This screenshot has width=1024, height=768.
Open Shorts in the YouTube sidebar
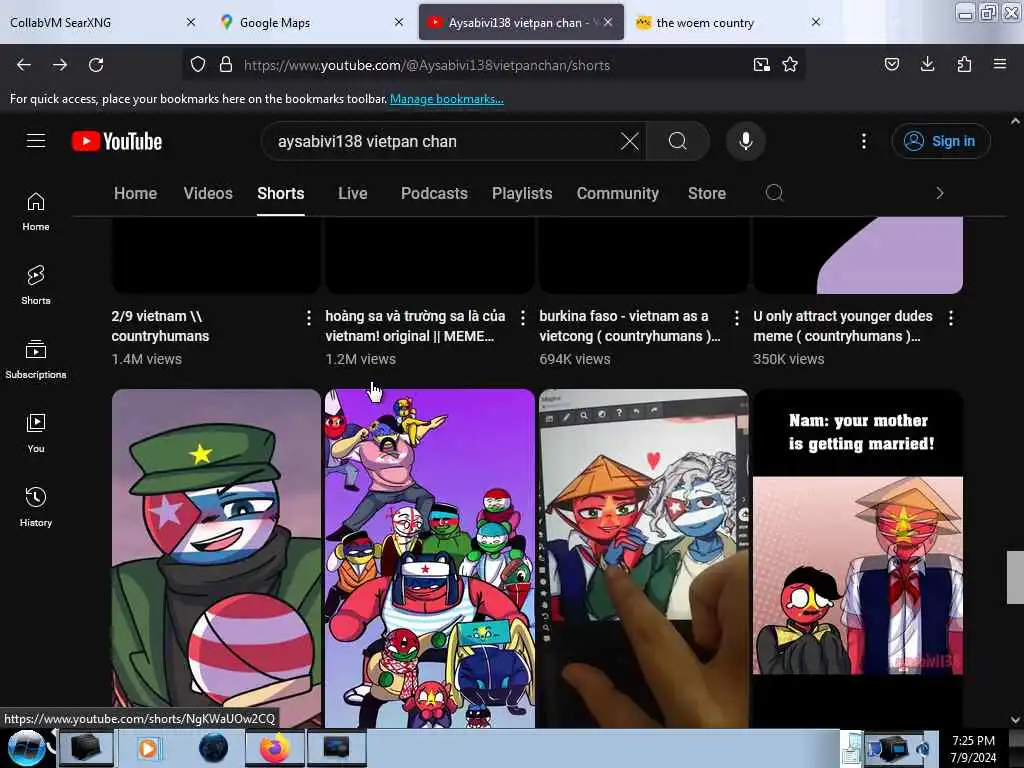tap(36, 285)
